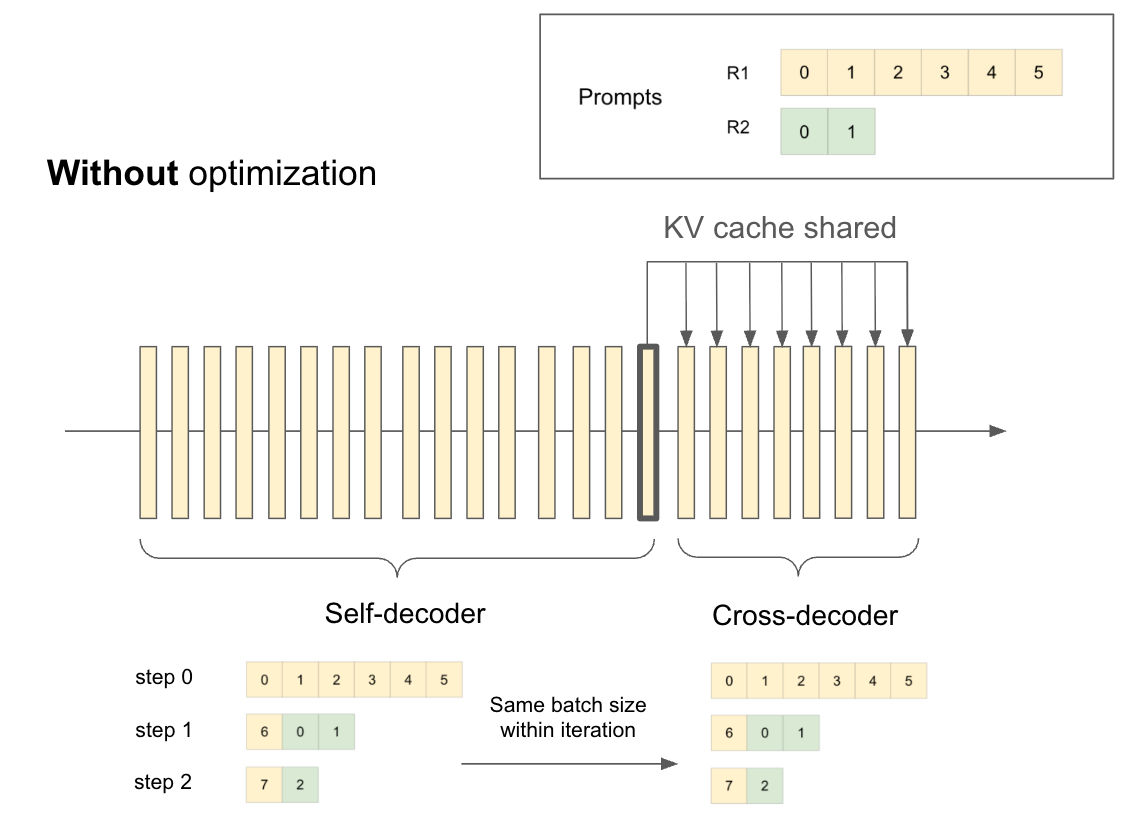Click token 6 in self-decoder step 1
This screenshot has height=820, width=1130.
[x=264, y=732]
